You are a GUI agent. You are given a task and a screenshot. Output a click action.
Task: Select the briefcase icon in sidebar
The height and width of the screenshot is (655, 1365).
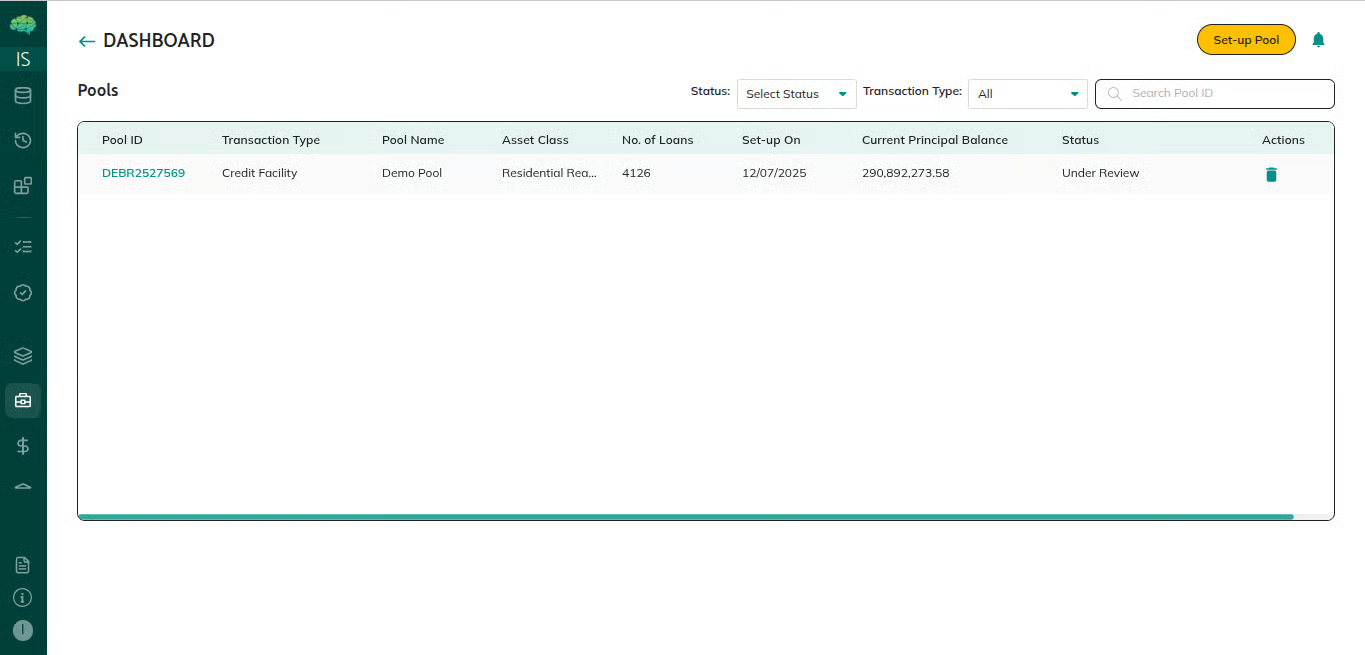pos(22,401)
